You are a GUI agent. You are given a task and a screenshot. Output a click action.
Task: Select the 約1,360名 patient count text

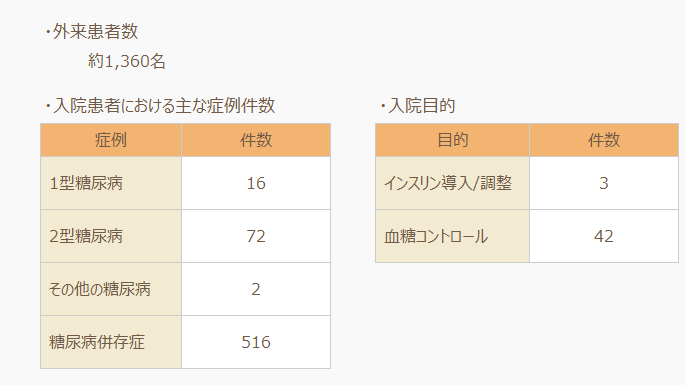tap(127, 61)
